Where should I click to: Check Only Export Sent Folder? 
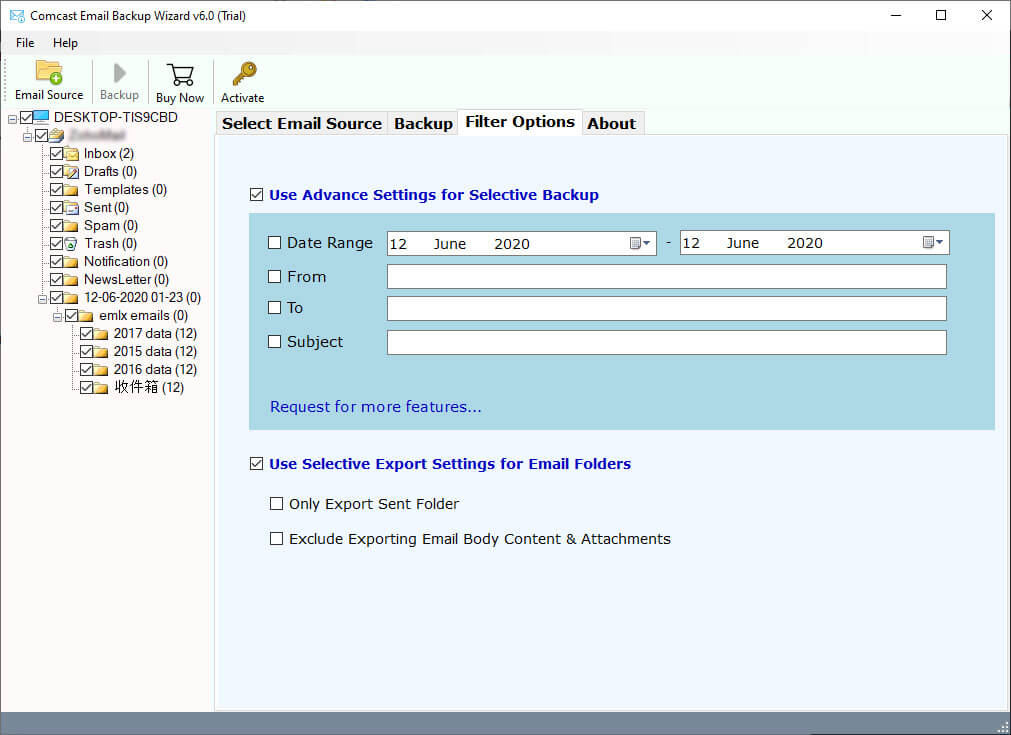coord(277,504)
